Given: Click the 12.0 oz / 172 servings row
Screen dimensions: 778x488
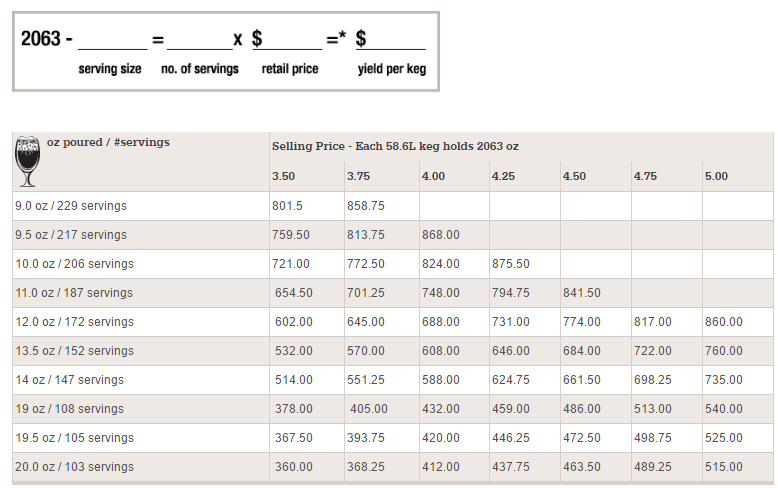Looking at the screenshot, I should coord(392,322).
